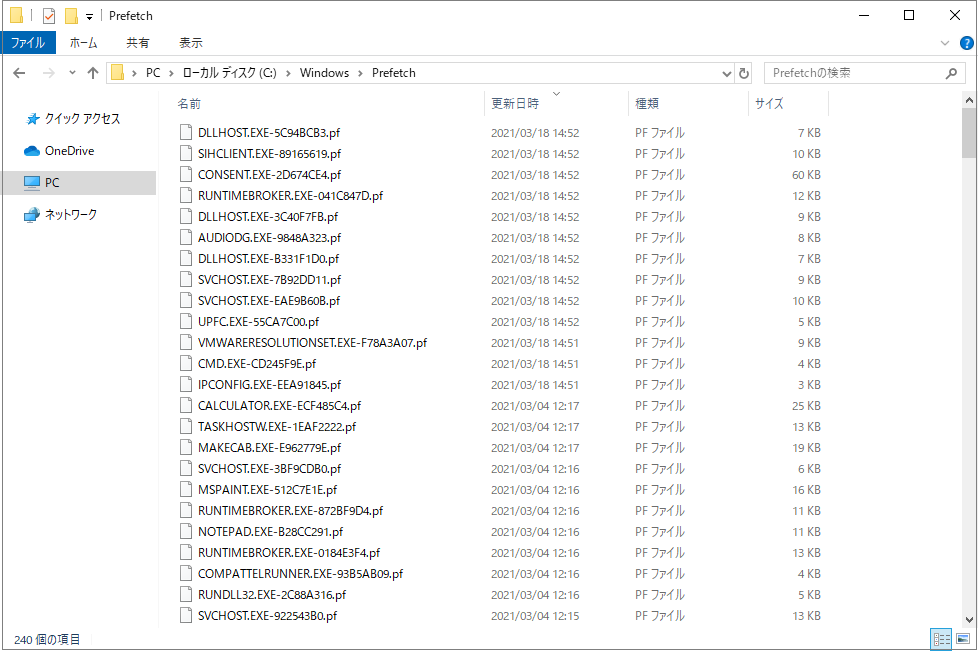
Task: Select ネットワーク in navigation pane
Action: tap(71, 215)
